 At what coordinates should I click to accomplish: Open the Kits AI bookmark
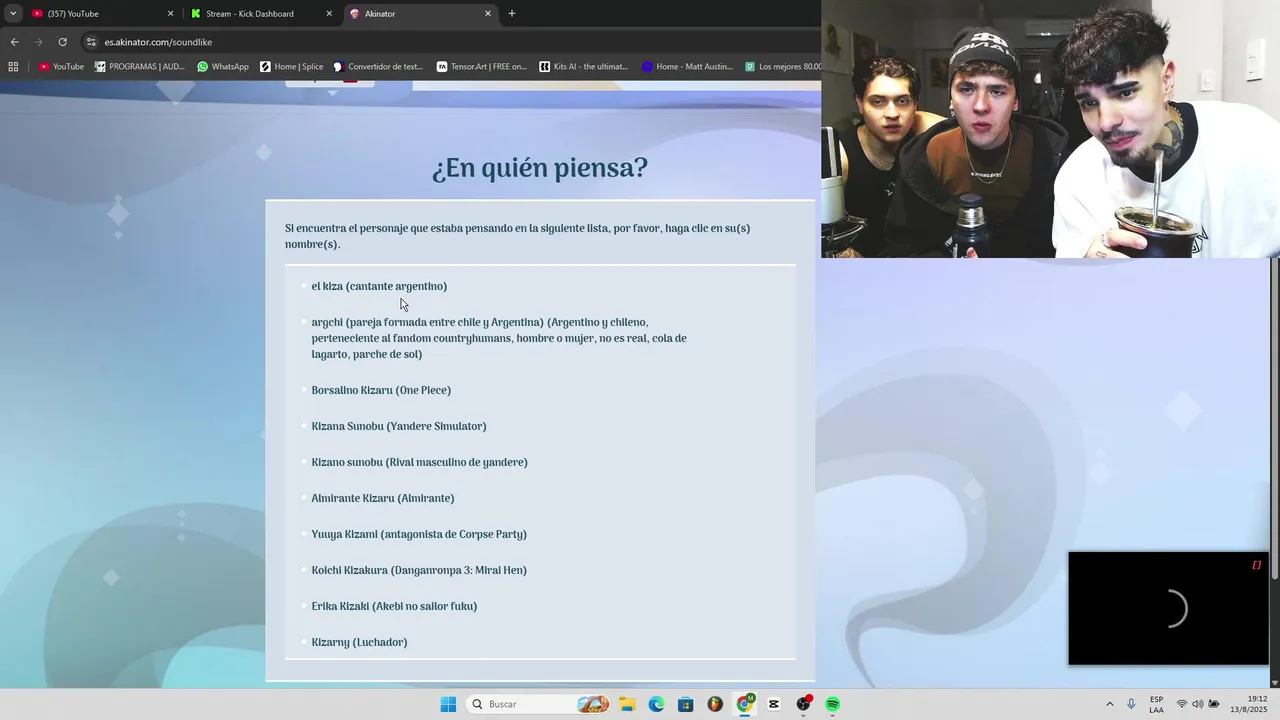(x=584, y=67)
